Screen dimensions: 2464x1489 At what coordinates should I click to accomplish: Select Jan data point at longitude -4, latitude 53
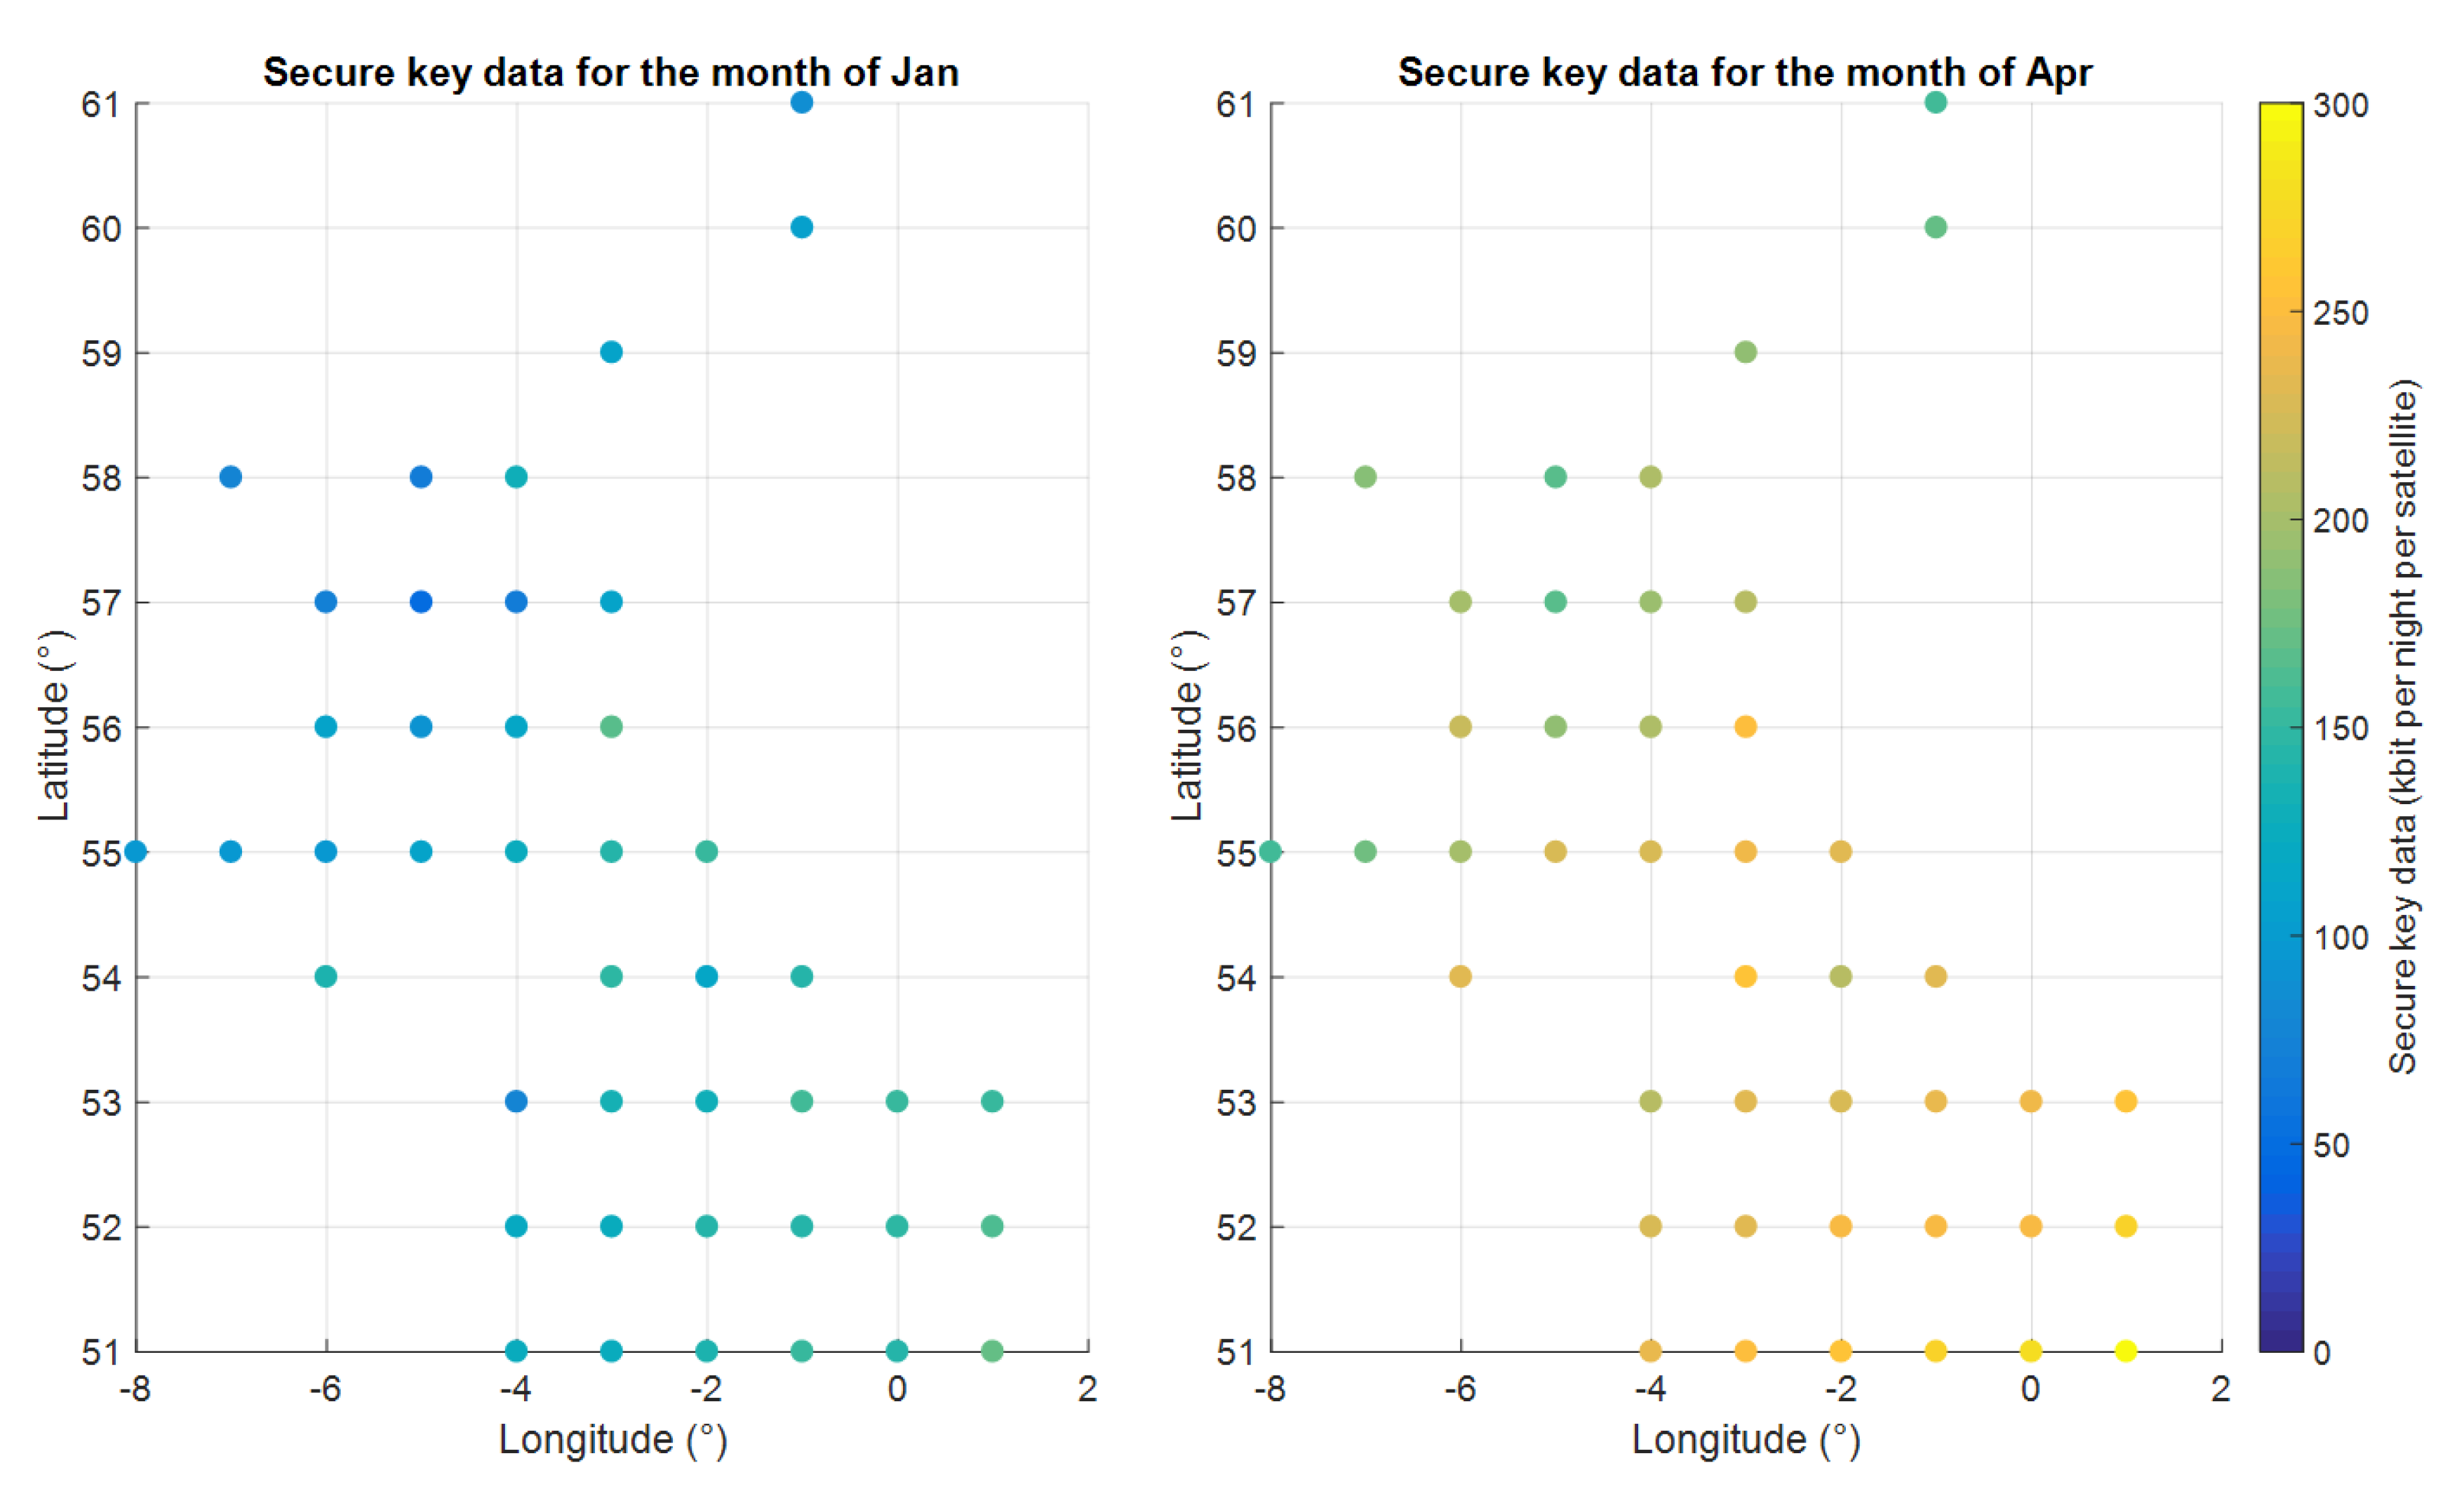tap(516, 1101)
